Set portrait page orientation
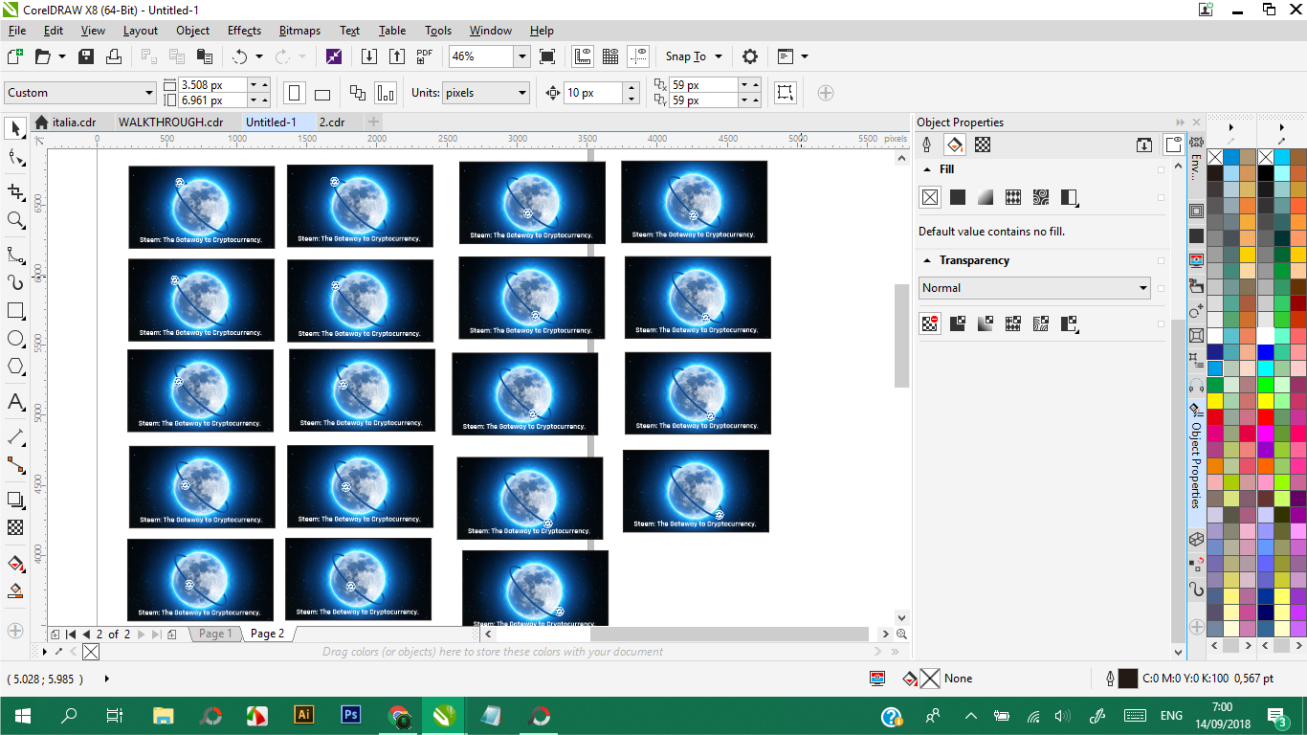The height and width of the screenshot is (735, 1307). 294,93
